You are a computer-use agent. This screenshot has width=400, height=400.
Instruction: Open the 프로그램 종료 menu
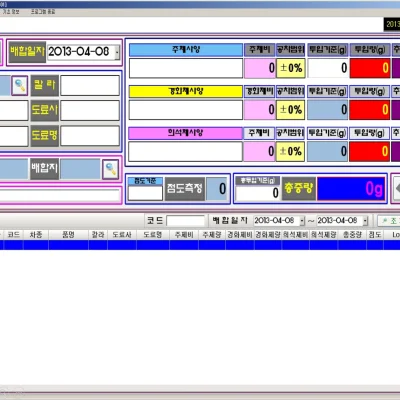point(43,12)
